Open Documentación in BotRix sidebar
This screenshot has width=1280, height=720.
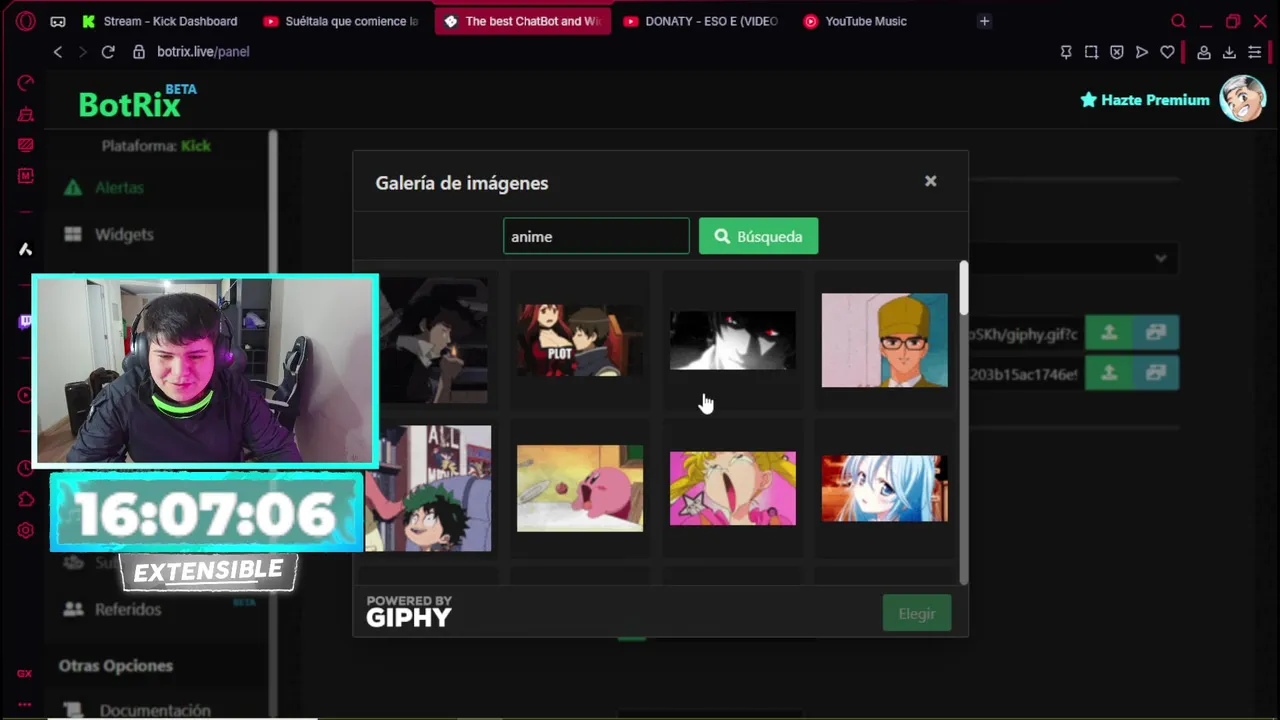155,710
